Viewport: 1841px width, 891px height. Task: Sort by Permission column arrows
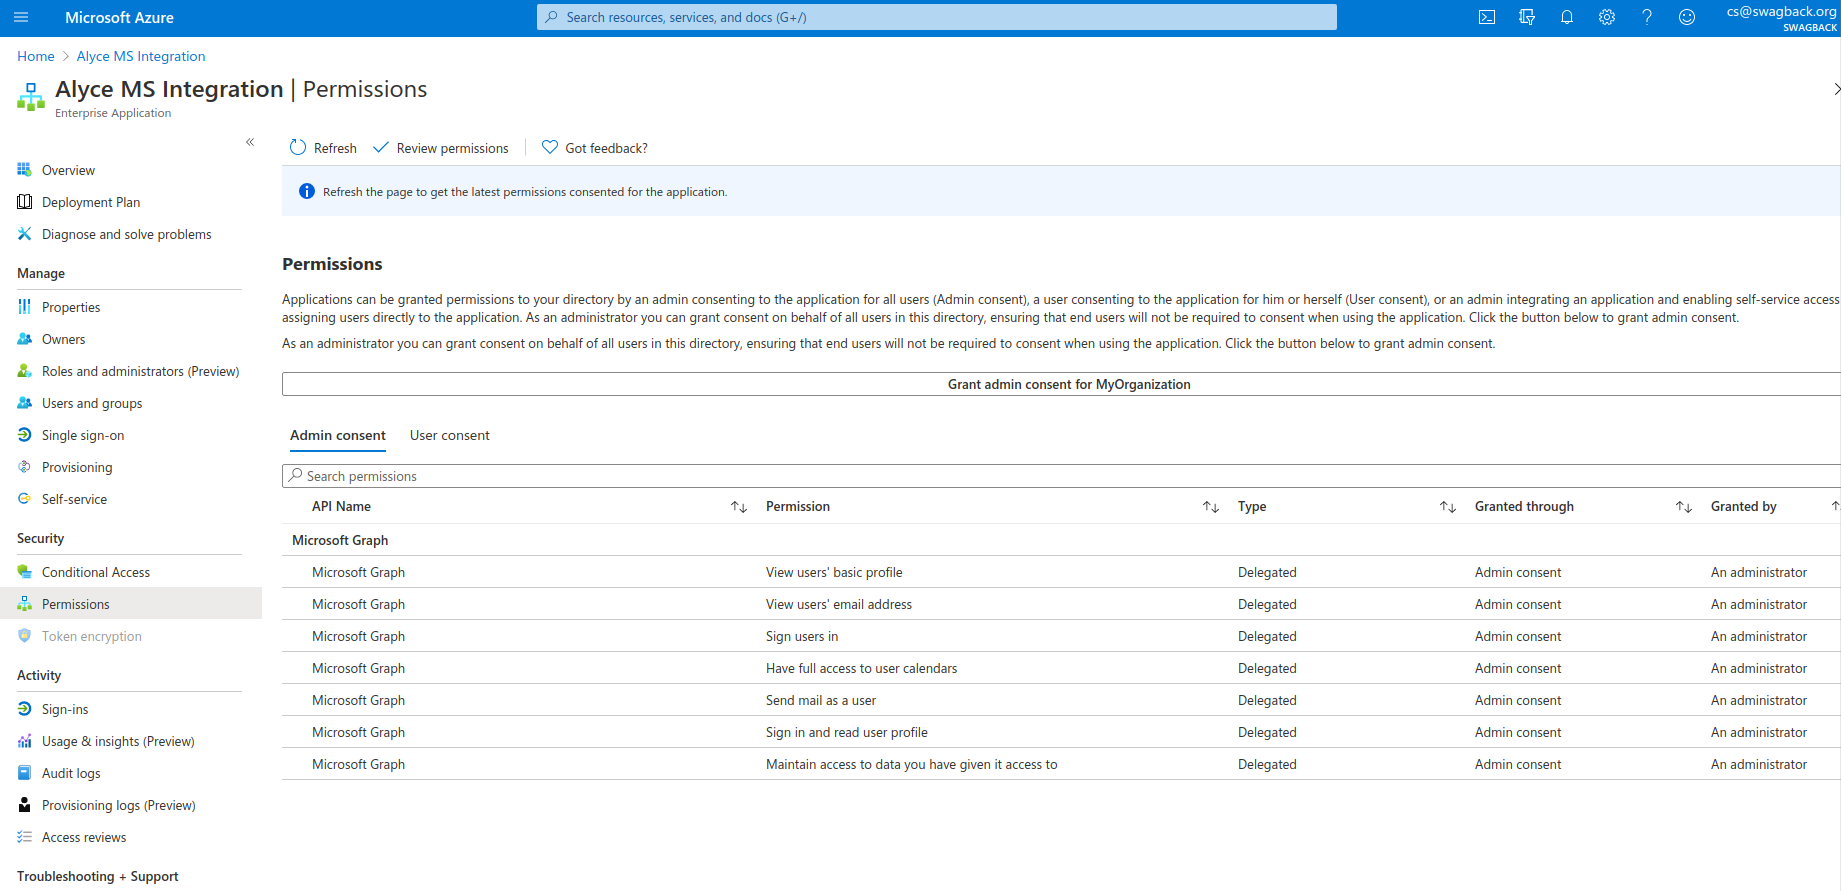1211,507
